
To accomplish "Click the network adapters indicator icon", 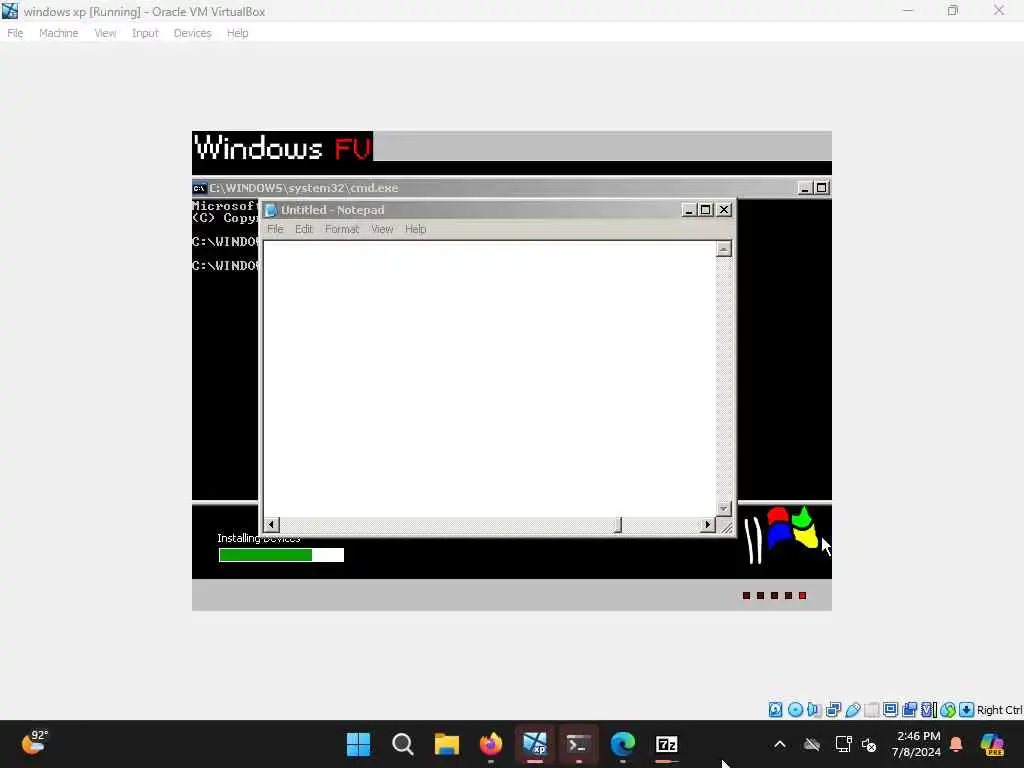I will click(833, 710).
